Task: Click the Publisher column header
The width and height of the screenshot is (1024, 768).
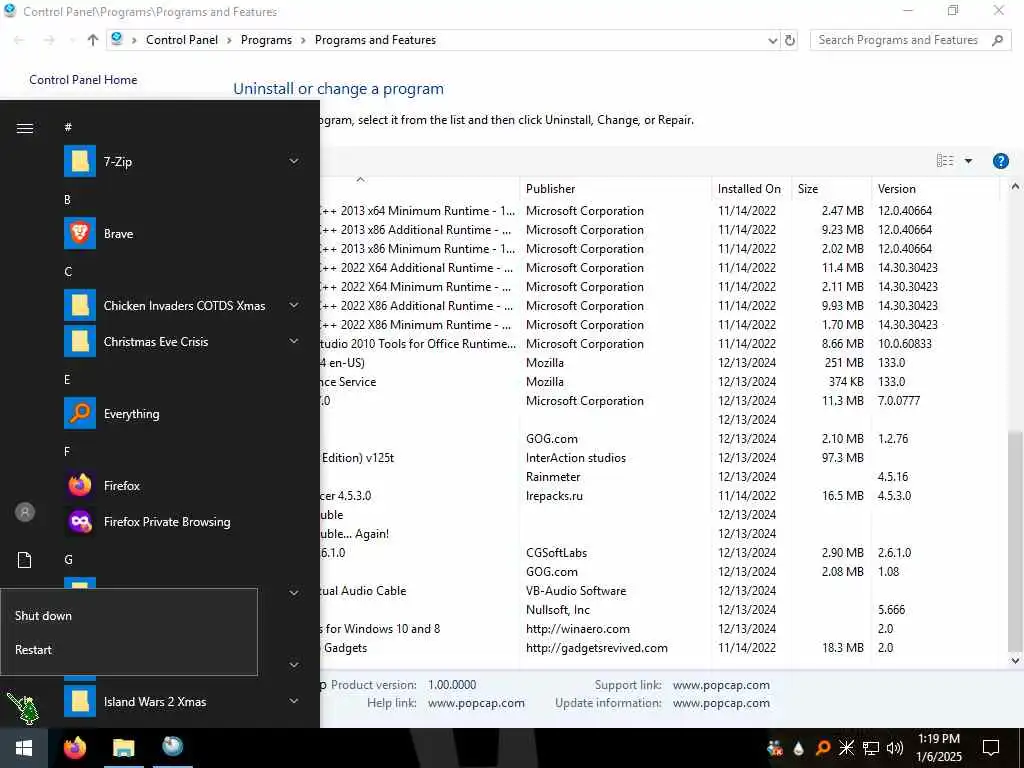Action: click(615, 189)
